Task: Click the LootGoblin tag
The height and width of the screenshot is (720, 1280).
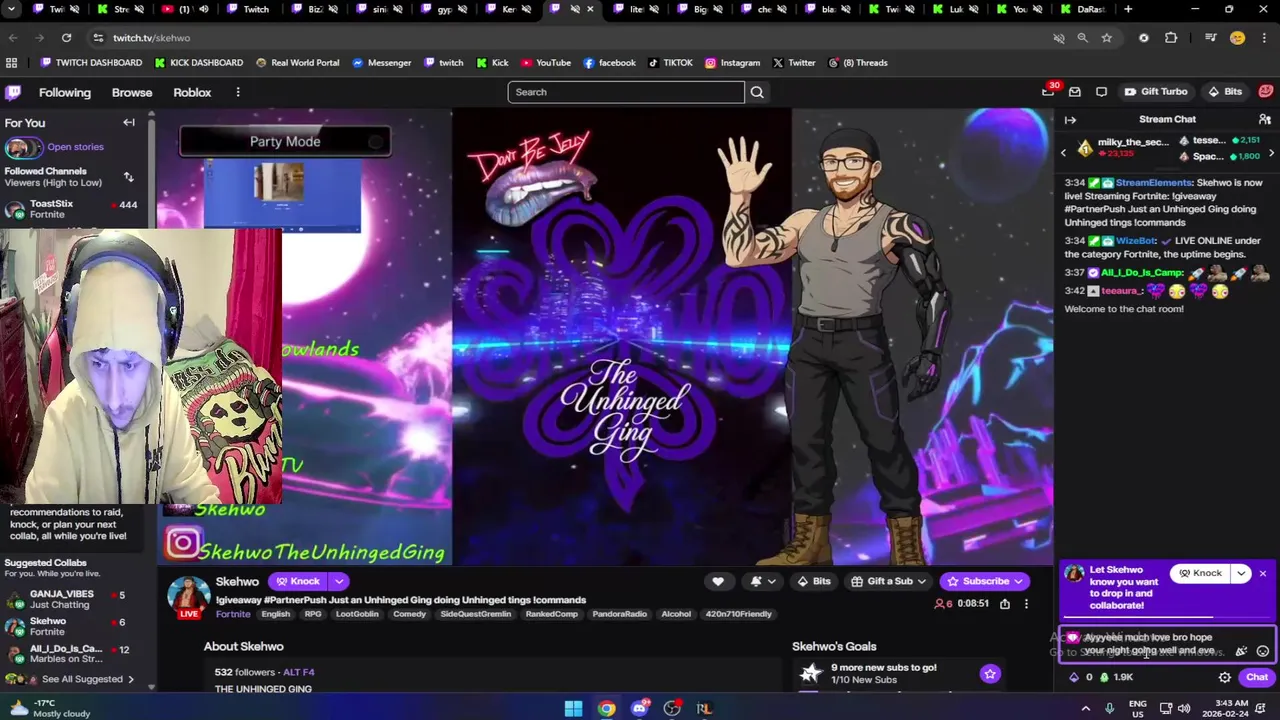Action: 357,614
